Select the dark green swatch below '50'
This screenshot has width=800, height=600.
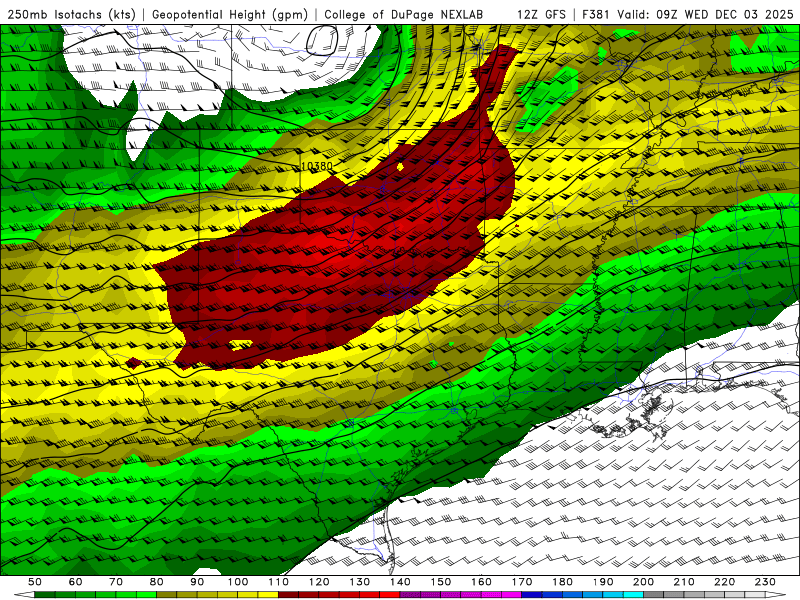pos(44,595)
